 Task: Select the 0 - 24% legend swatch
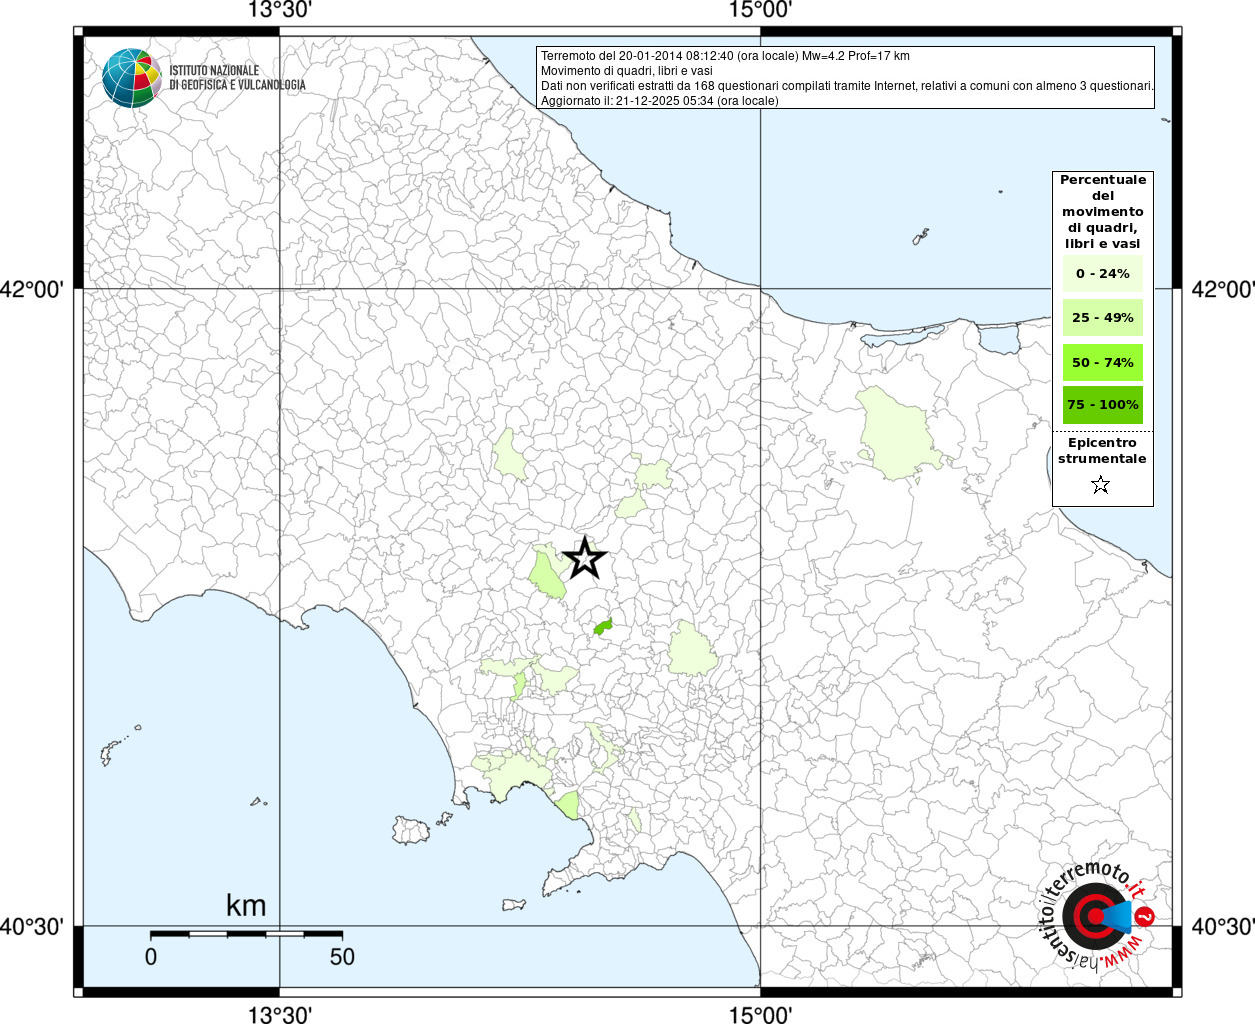pos(1103,273)
